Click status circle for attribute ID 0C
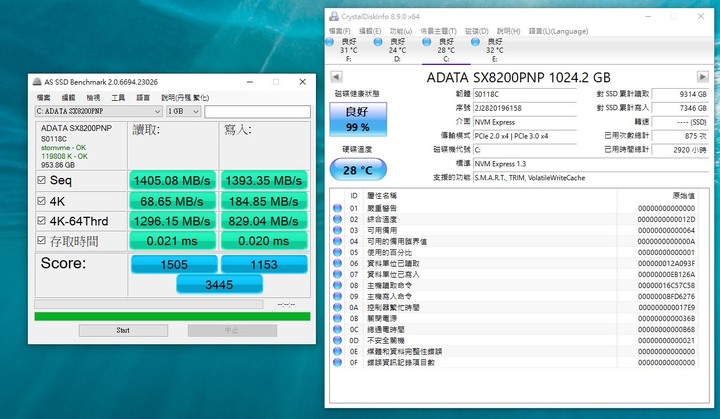This screenshot has height=419, width=720. [338, 329]
